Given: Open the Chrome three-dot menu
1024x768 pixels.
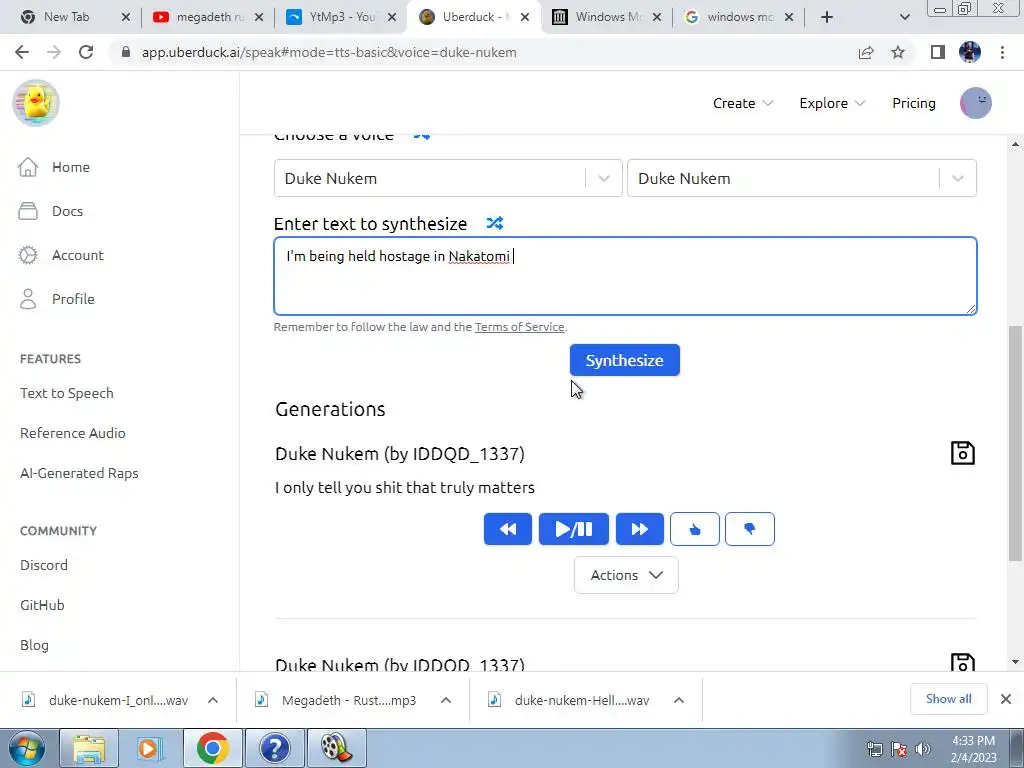Looking at the screenshot, I should (x=1002, y=52).
